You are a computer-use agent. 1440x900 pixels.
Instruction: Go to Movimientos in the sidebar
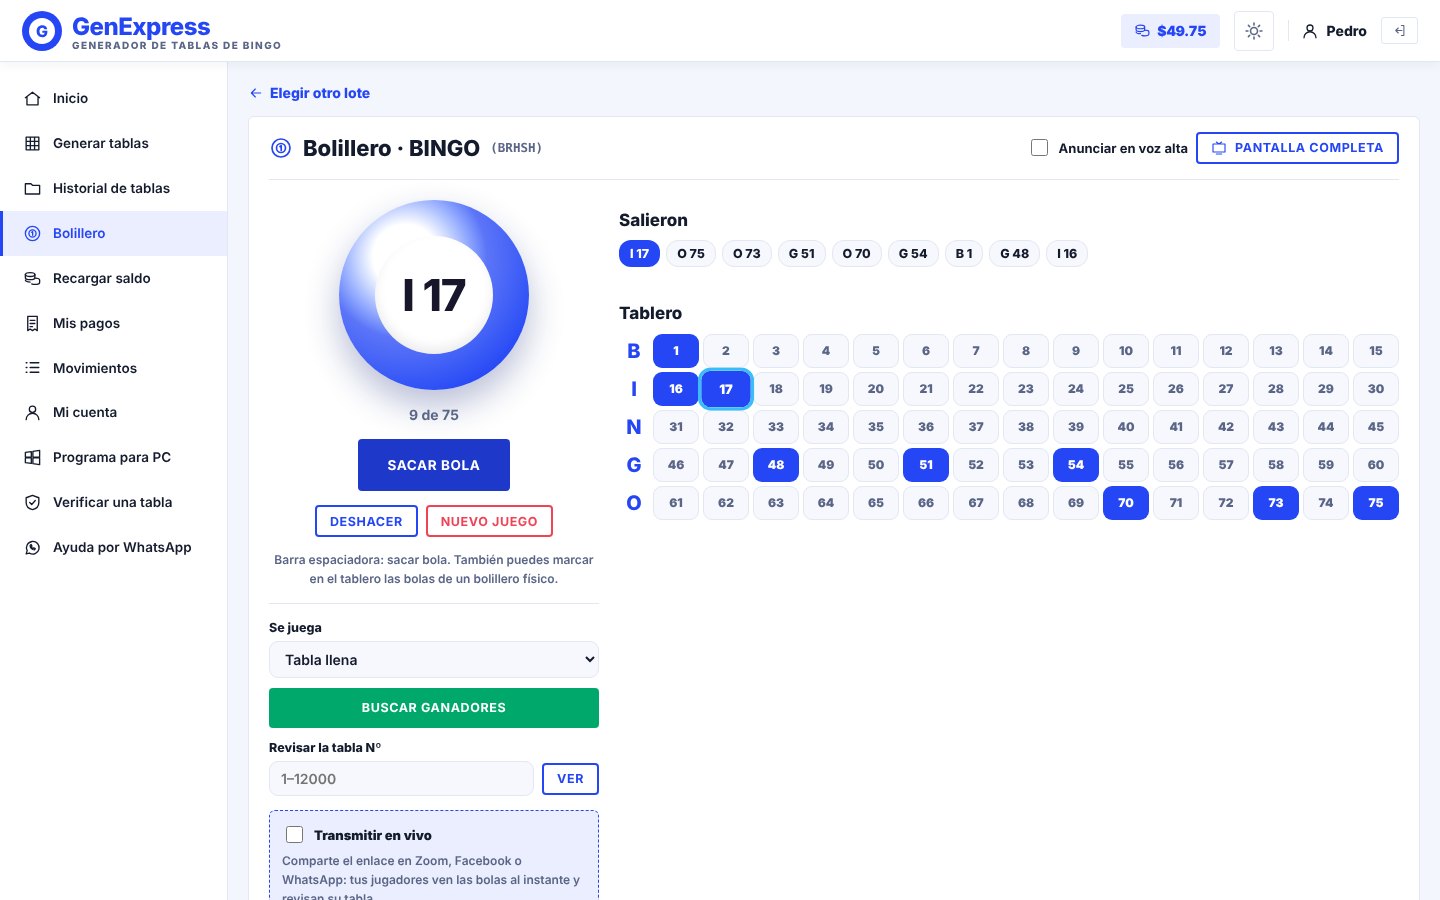[114, 368]
